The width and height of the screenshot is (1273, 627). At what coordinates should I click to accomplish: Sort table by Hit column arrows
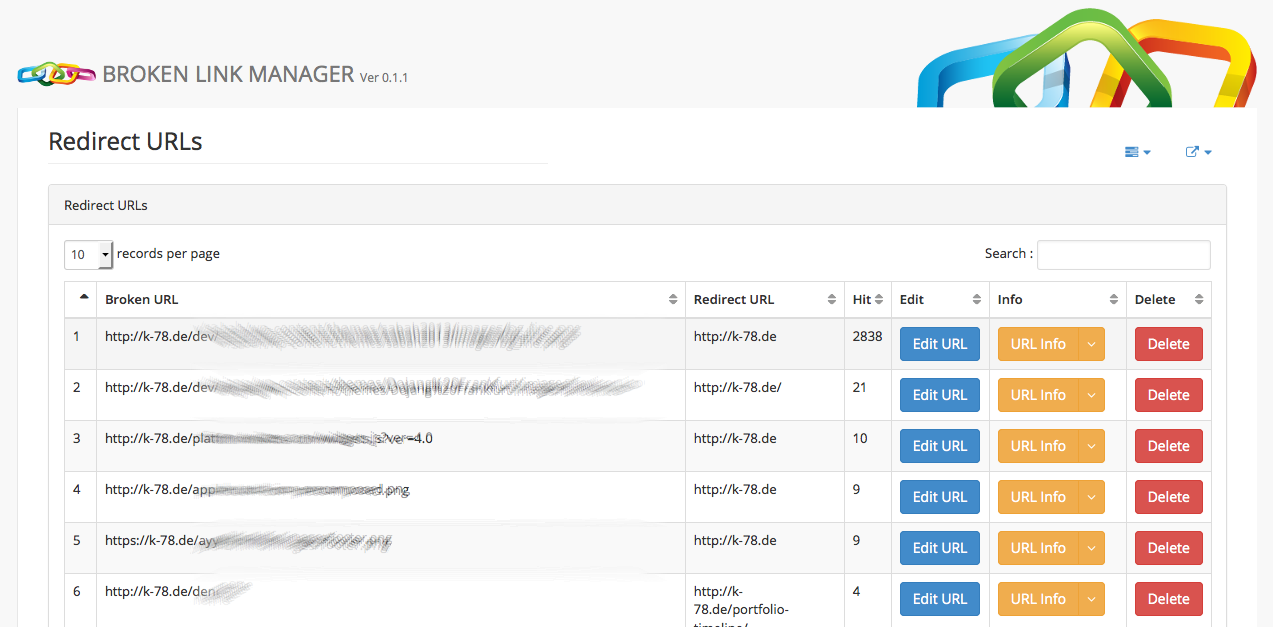pyautogui.click(x=879, y=300)
